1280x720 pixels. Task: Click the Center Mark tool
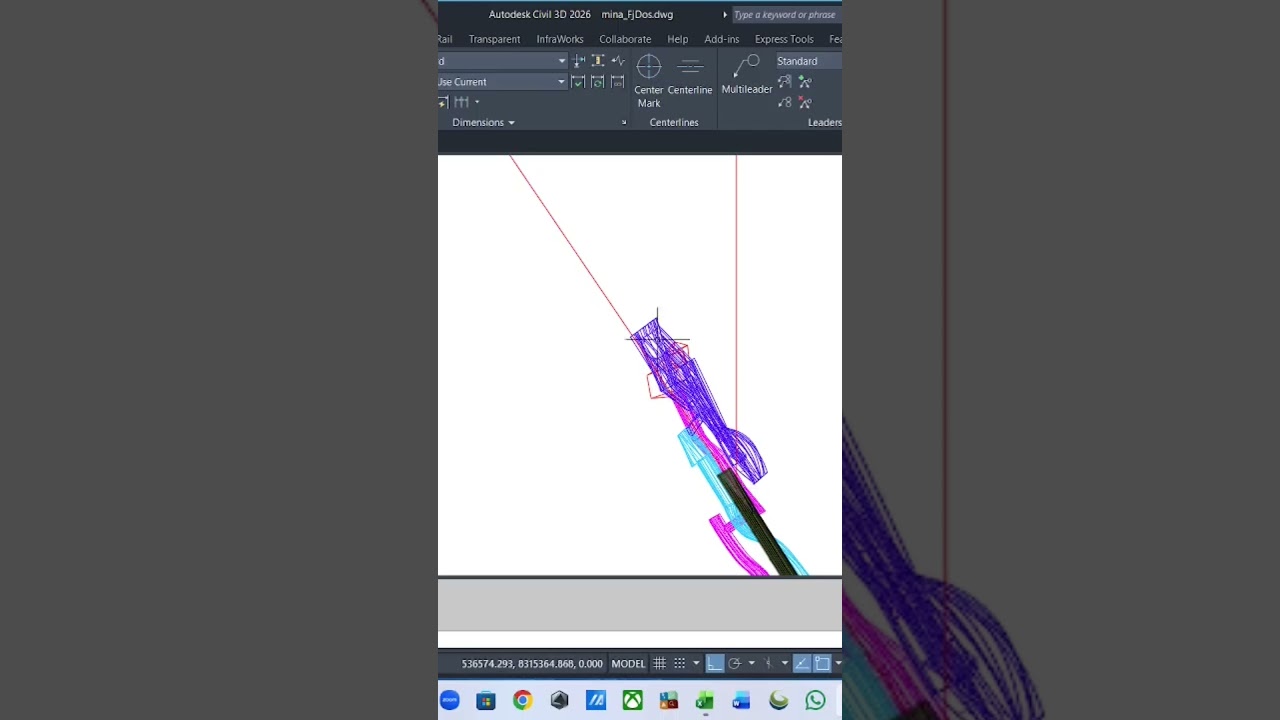pos(649,81)
